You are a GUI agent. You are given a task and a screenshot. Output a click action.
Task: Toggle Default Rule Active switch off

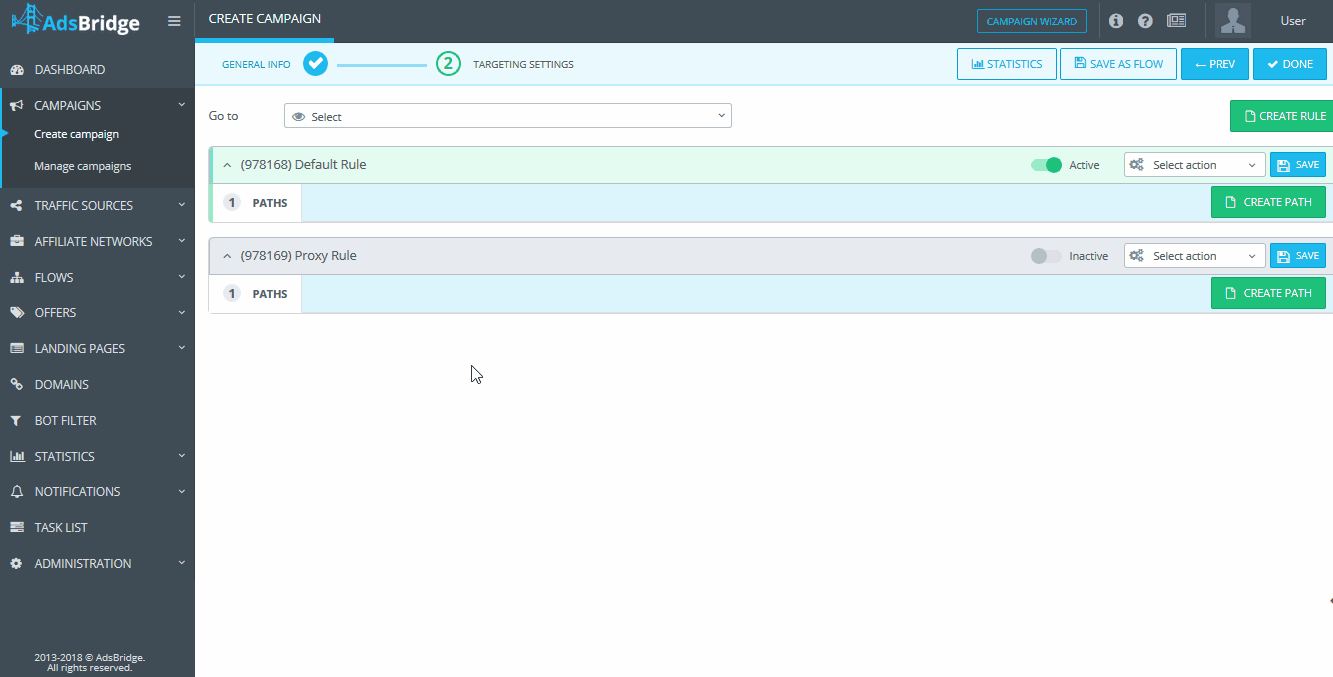(x=1046, y=165)
